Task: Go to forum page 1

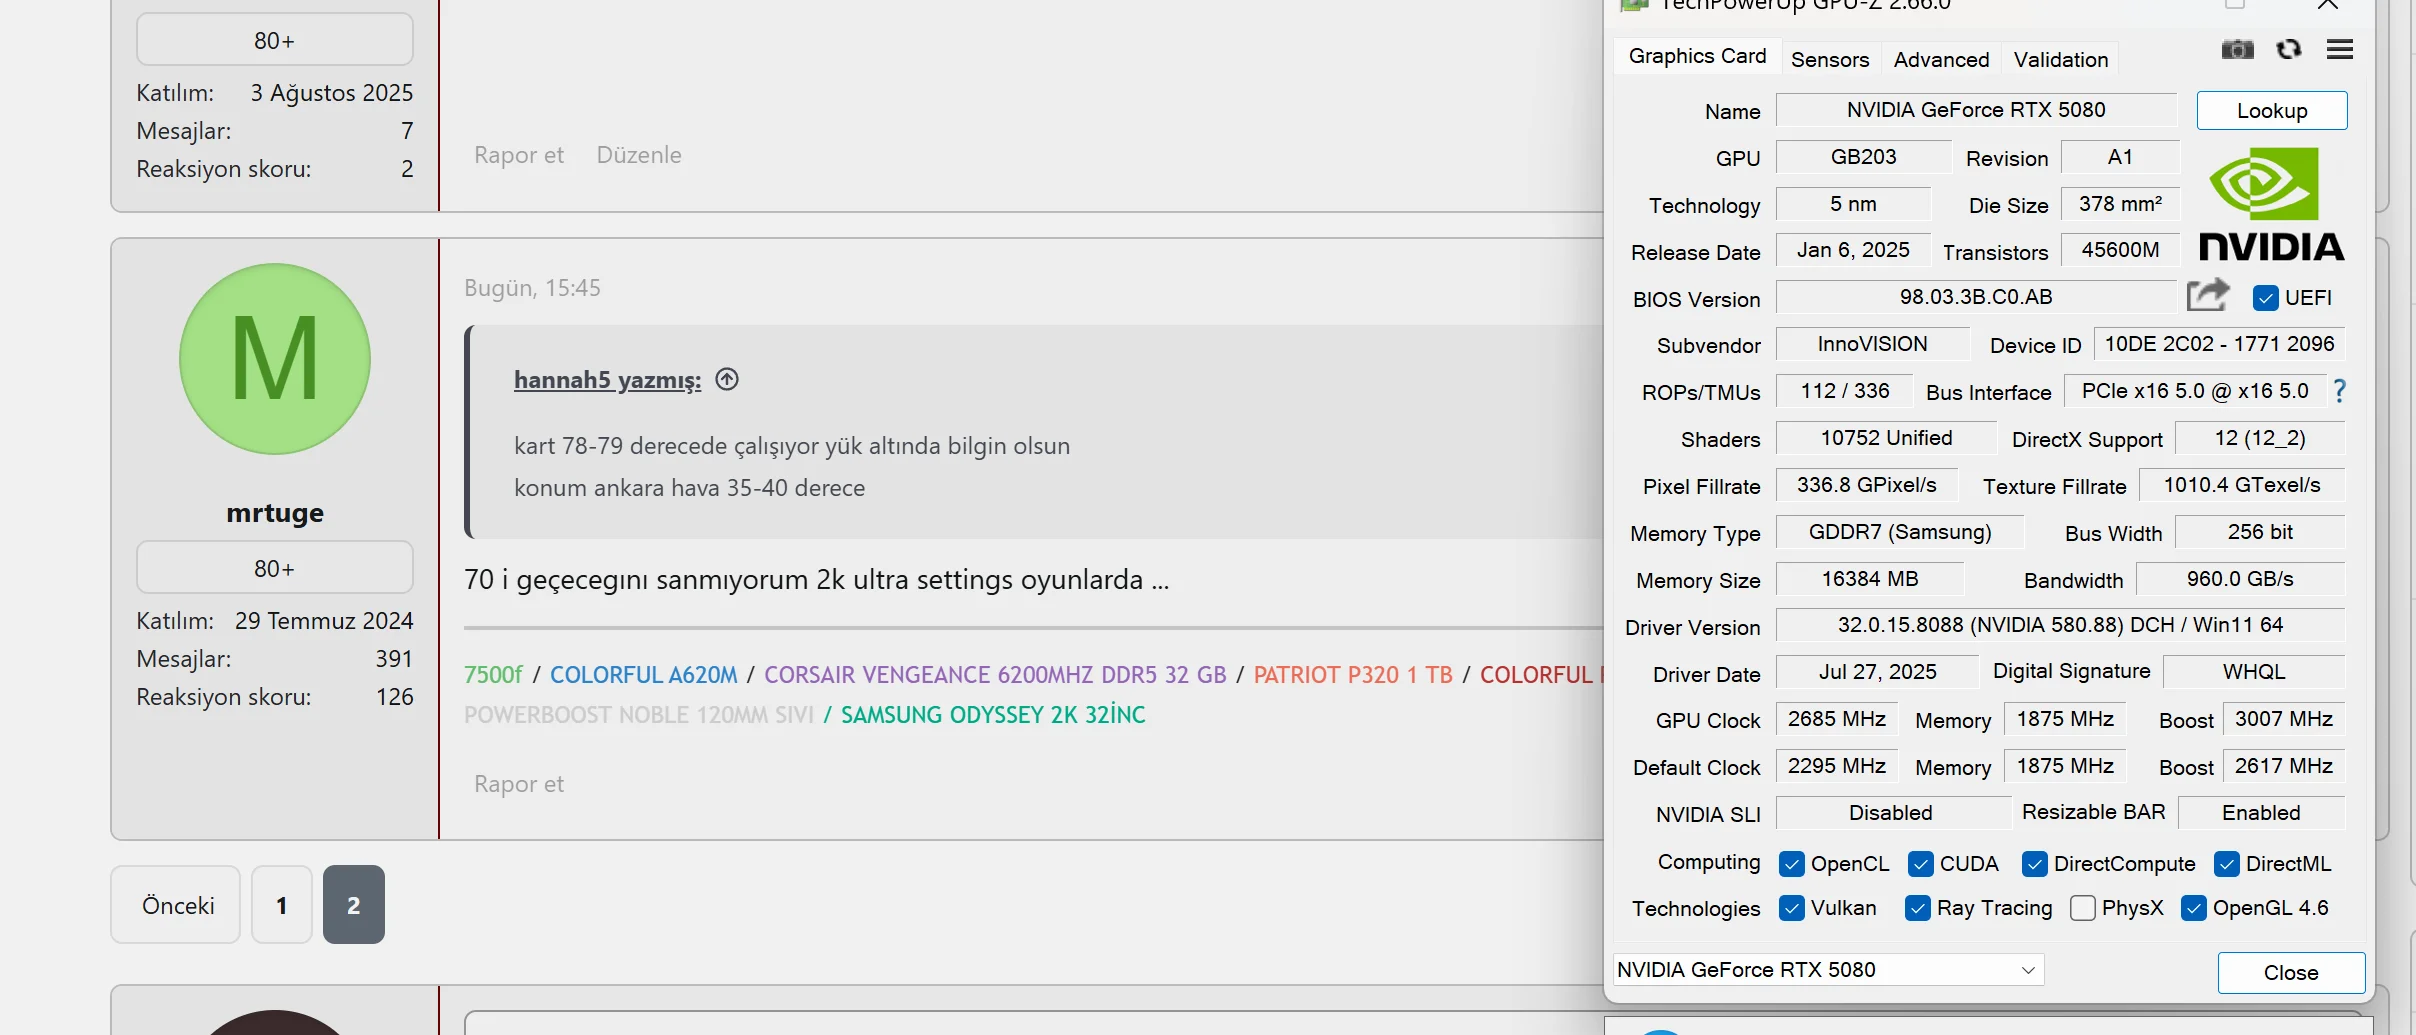Action: point(282,905)
